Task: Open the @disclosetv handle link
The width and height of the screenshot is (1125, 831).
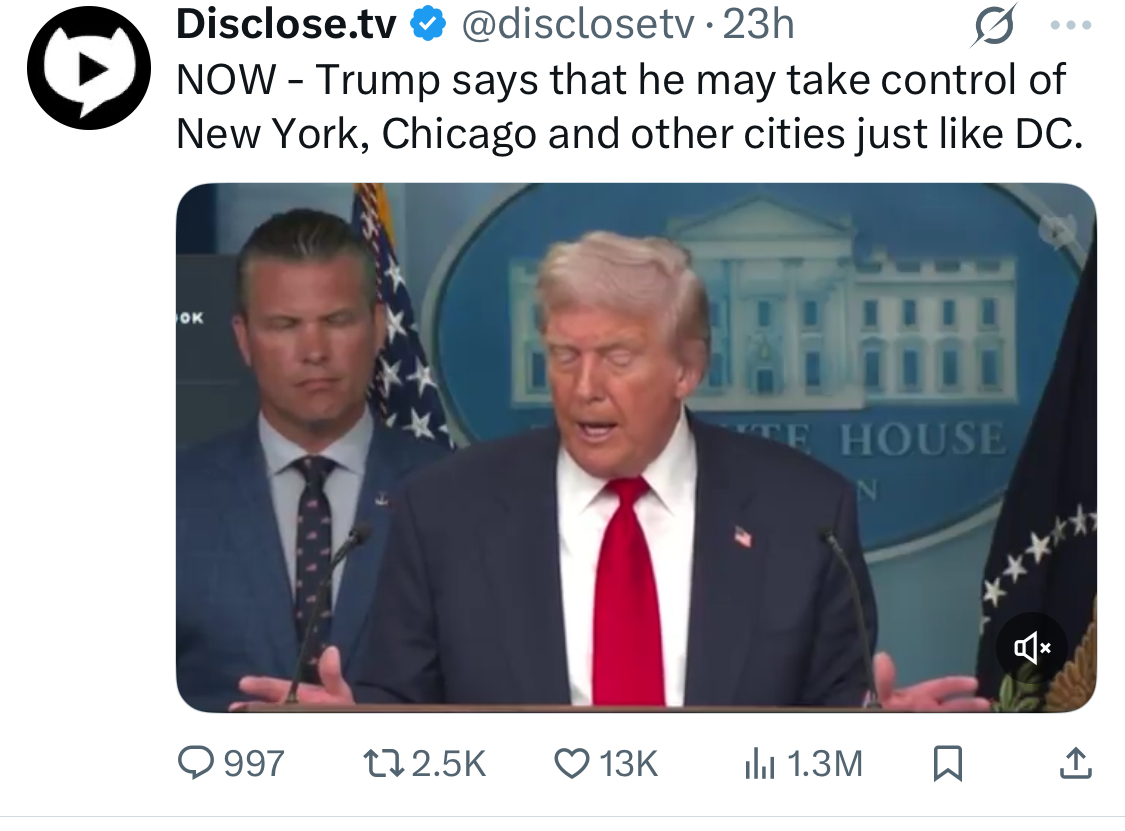Action: tap(578, 24)
